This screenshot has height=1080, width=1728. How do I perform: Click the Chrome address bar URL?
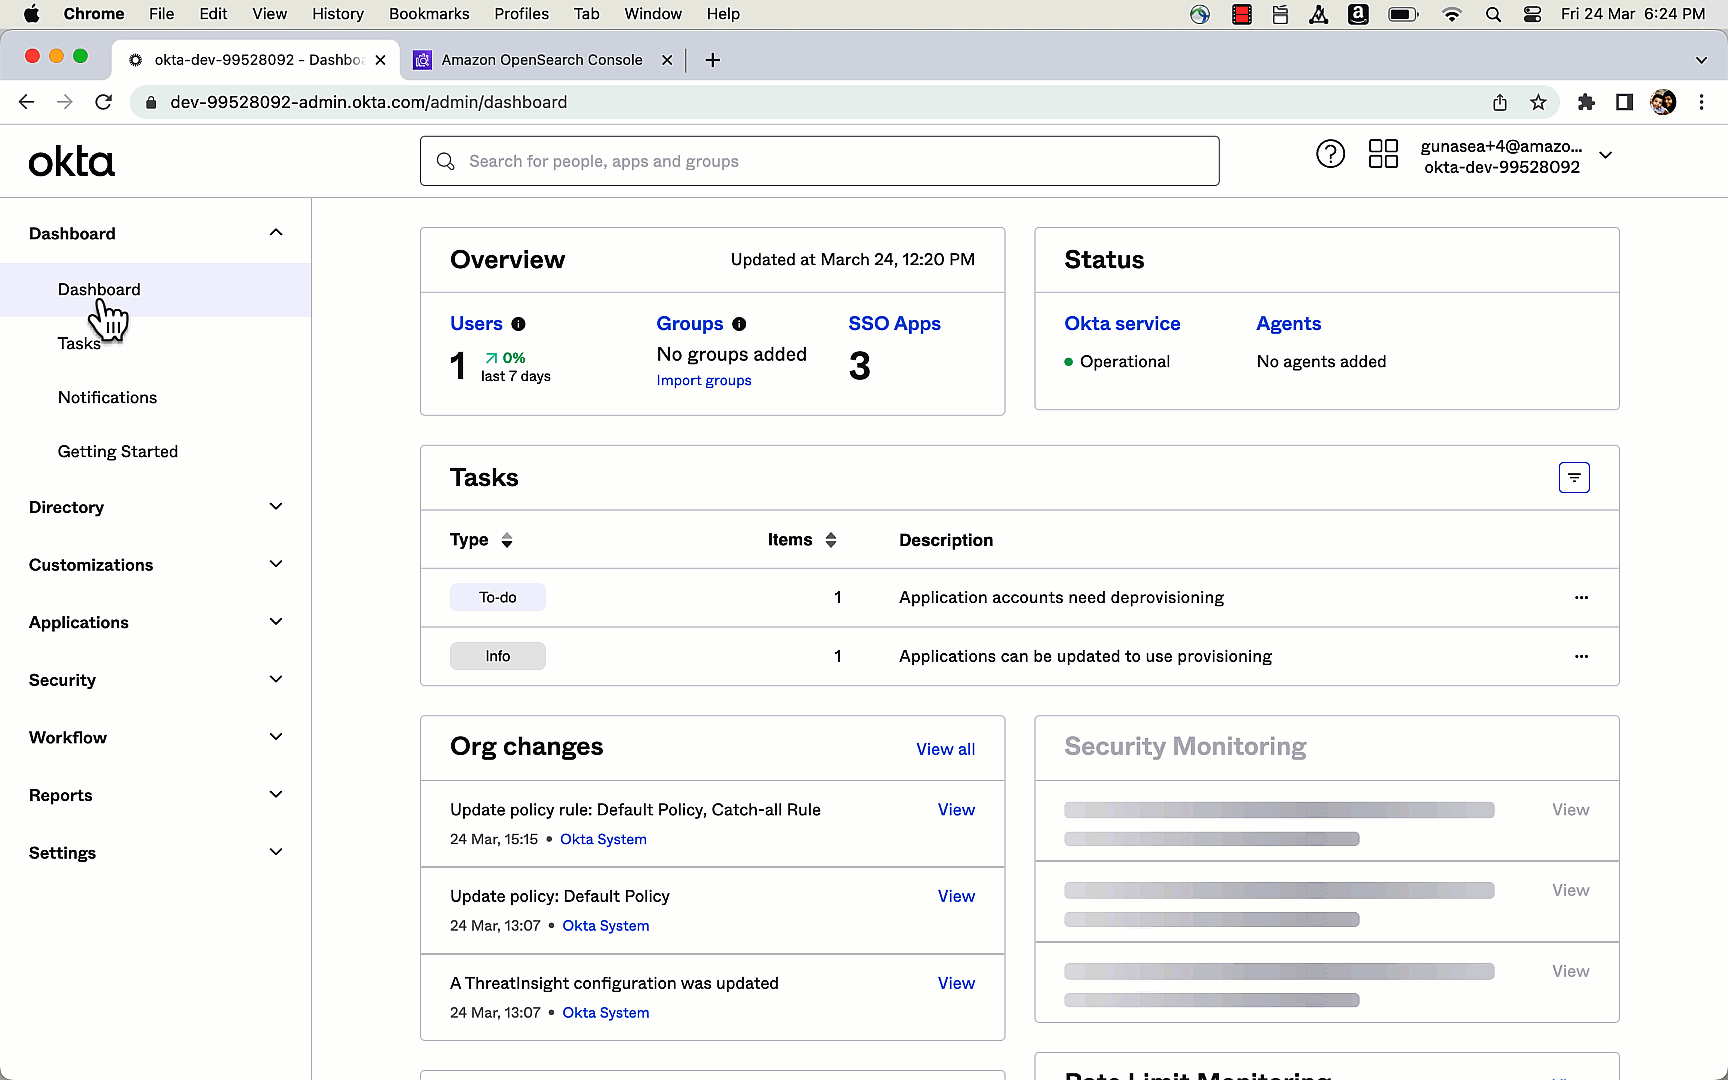tap(368, 102)
